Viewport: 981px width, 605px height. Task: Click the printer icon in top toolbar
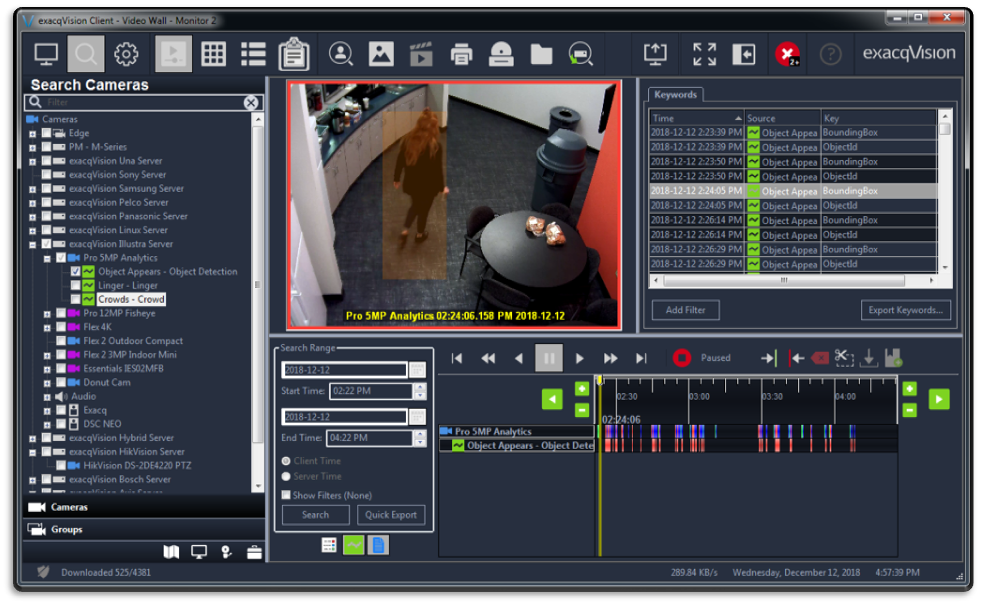pyautogui.click(x=461, y=54)
